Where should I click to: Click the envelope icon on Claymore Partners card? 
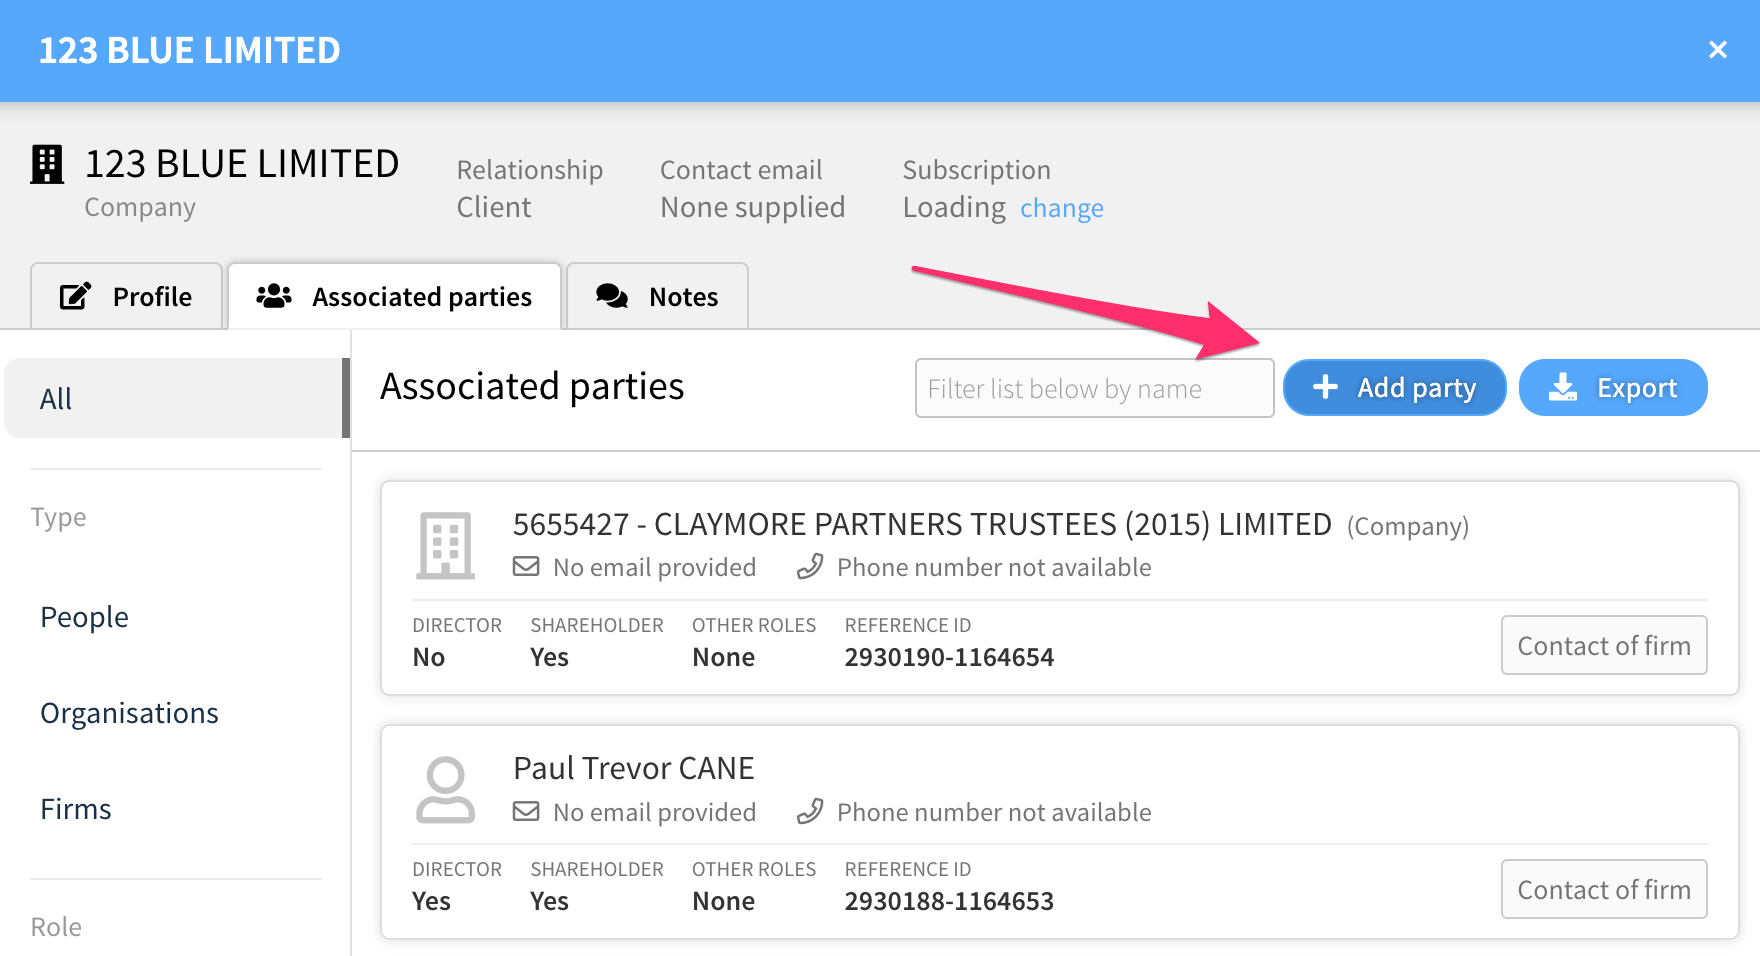pos(526,567)
